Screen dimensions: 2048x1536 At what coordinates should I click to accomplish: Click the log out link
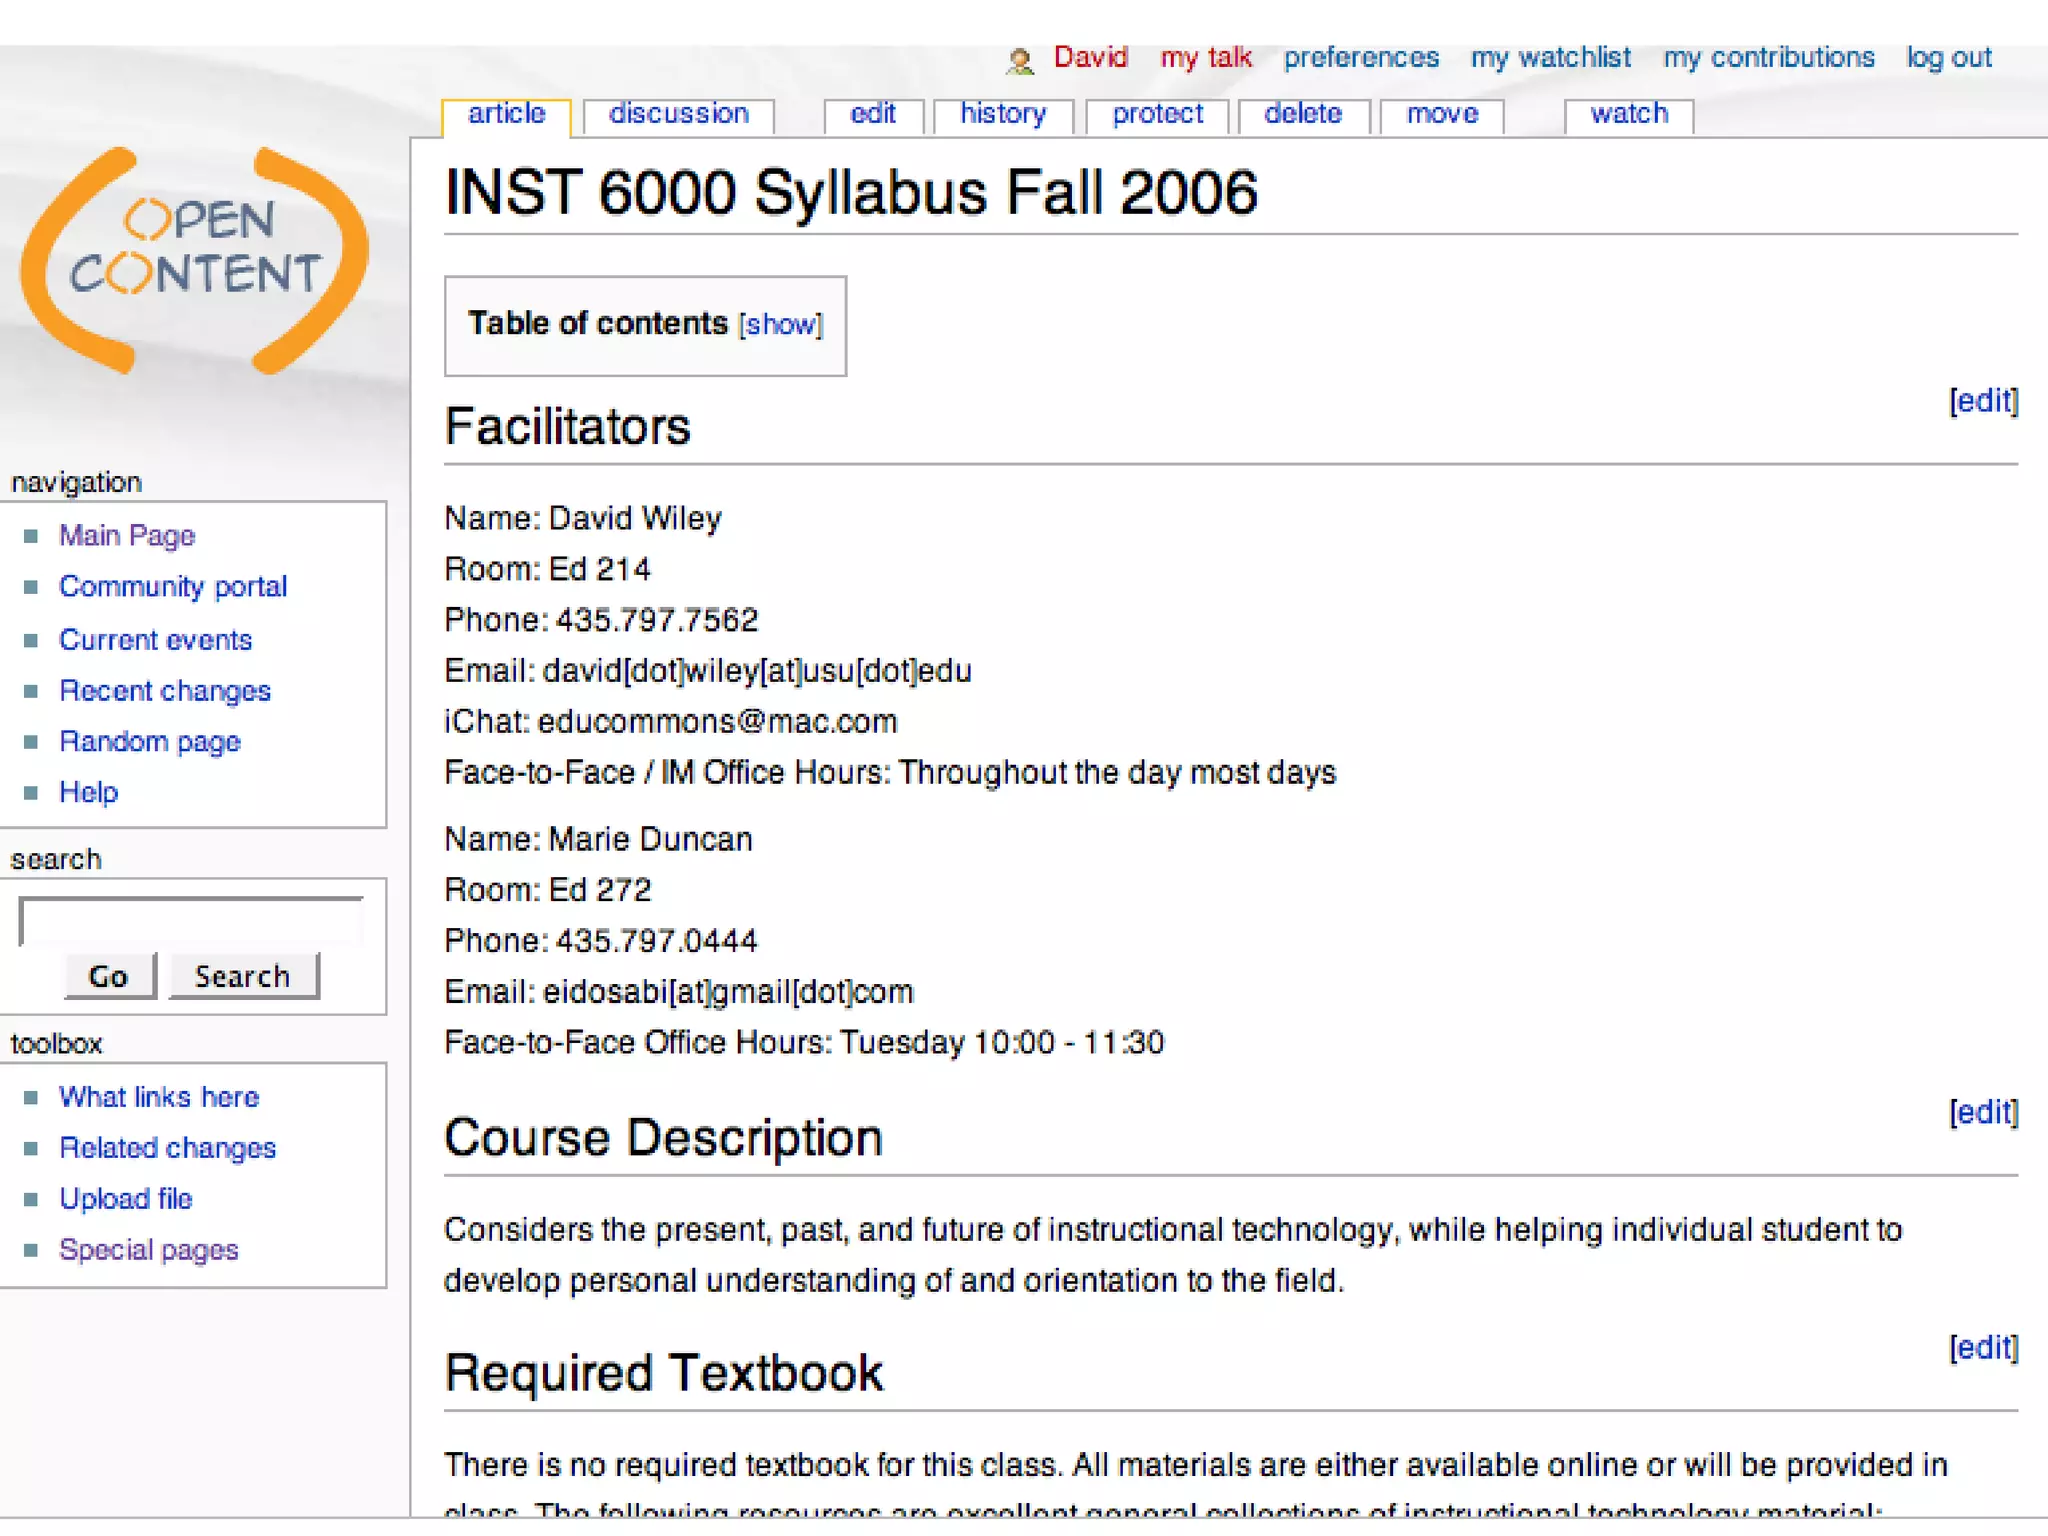tap(1948, 58)
